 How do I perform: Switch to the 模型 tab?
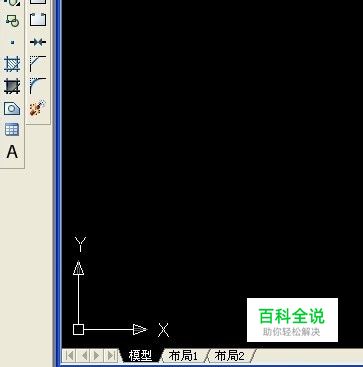(140, 356)
